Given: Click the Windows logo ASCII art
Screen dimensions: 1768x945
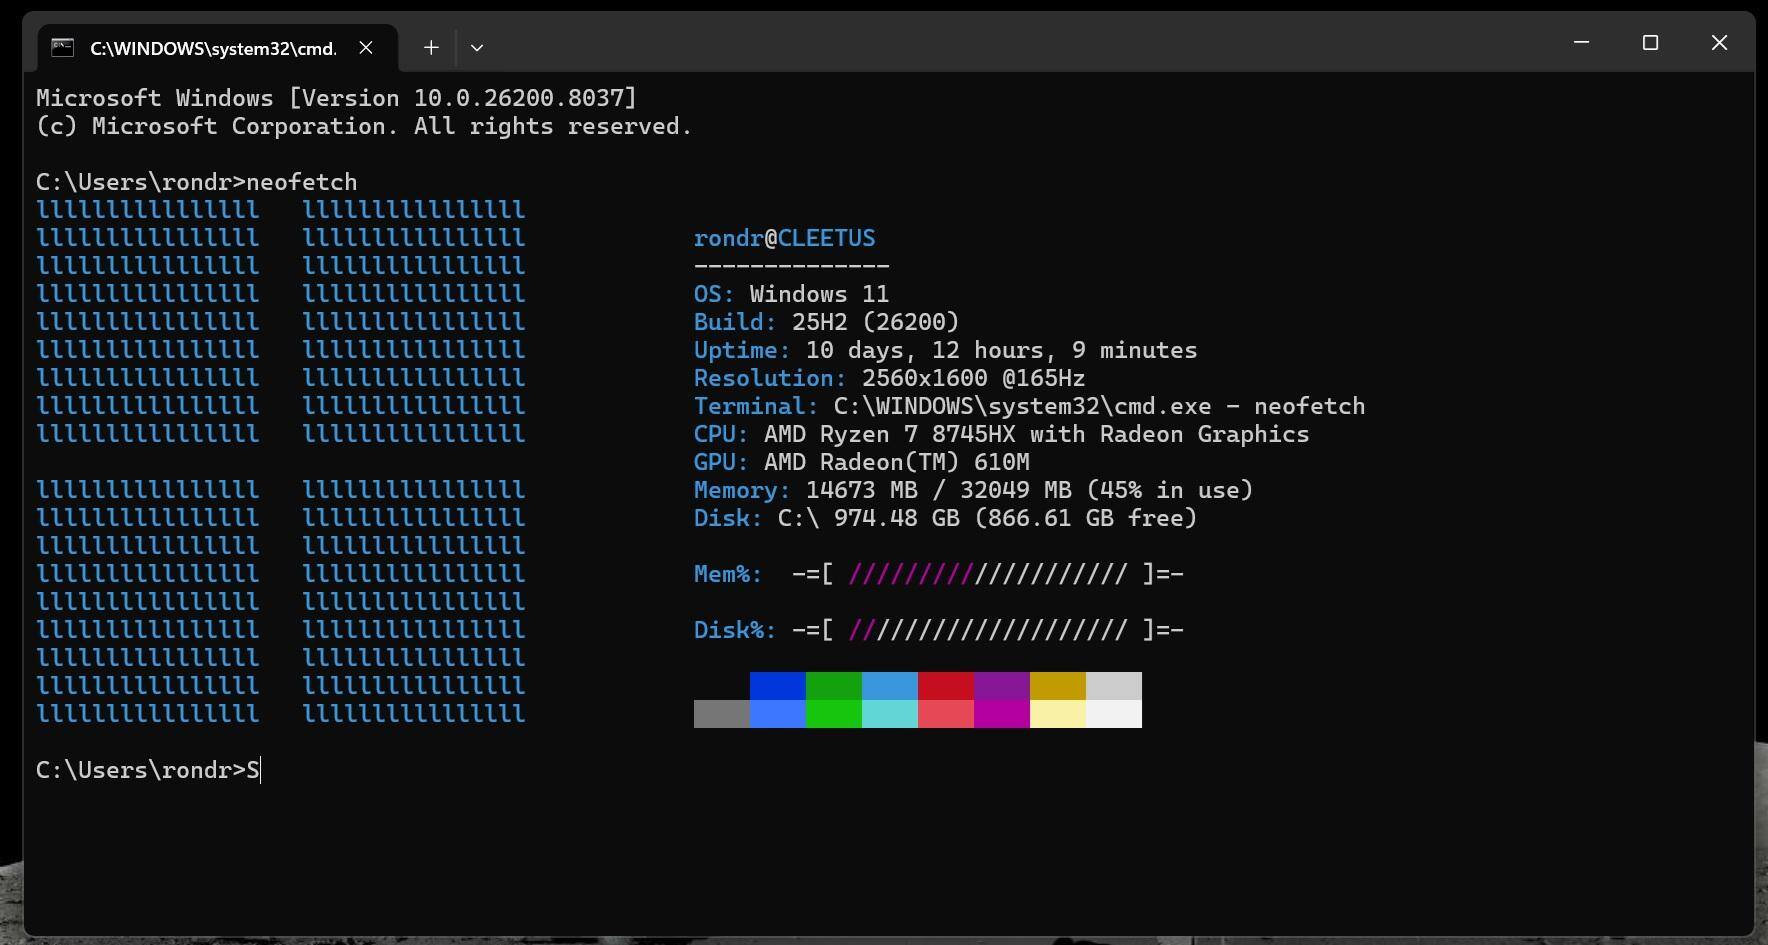Looking at the screenshot, I should (280, 460).
